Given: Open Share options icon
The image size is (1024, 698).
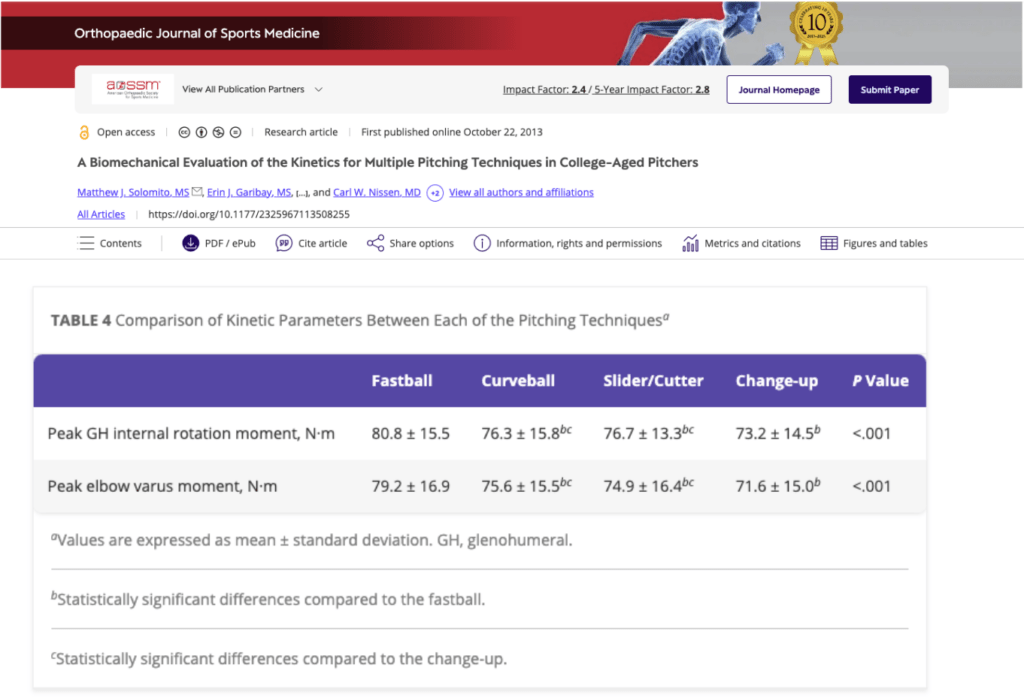Looking at the screenshot, I should (375, 243).
